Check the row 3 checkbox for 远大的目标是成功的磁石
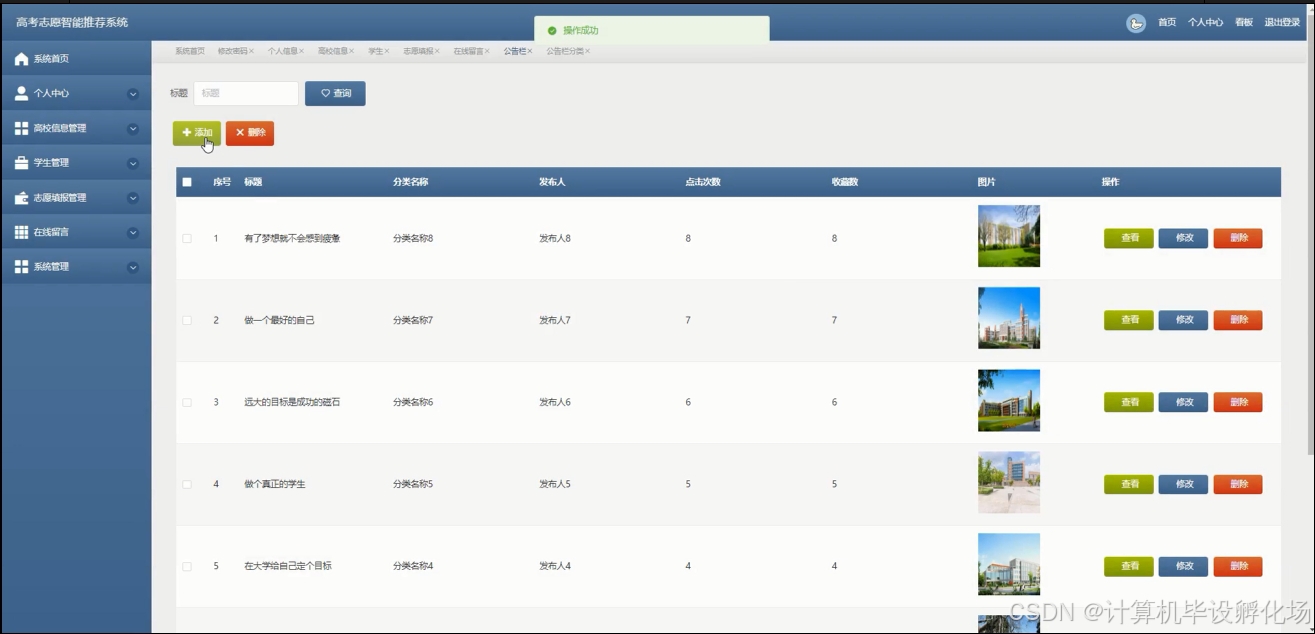1315x634 pixels. [187, 402]
